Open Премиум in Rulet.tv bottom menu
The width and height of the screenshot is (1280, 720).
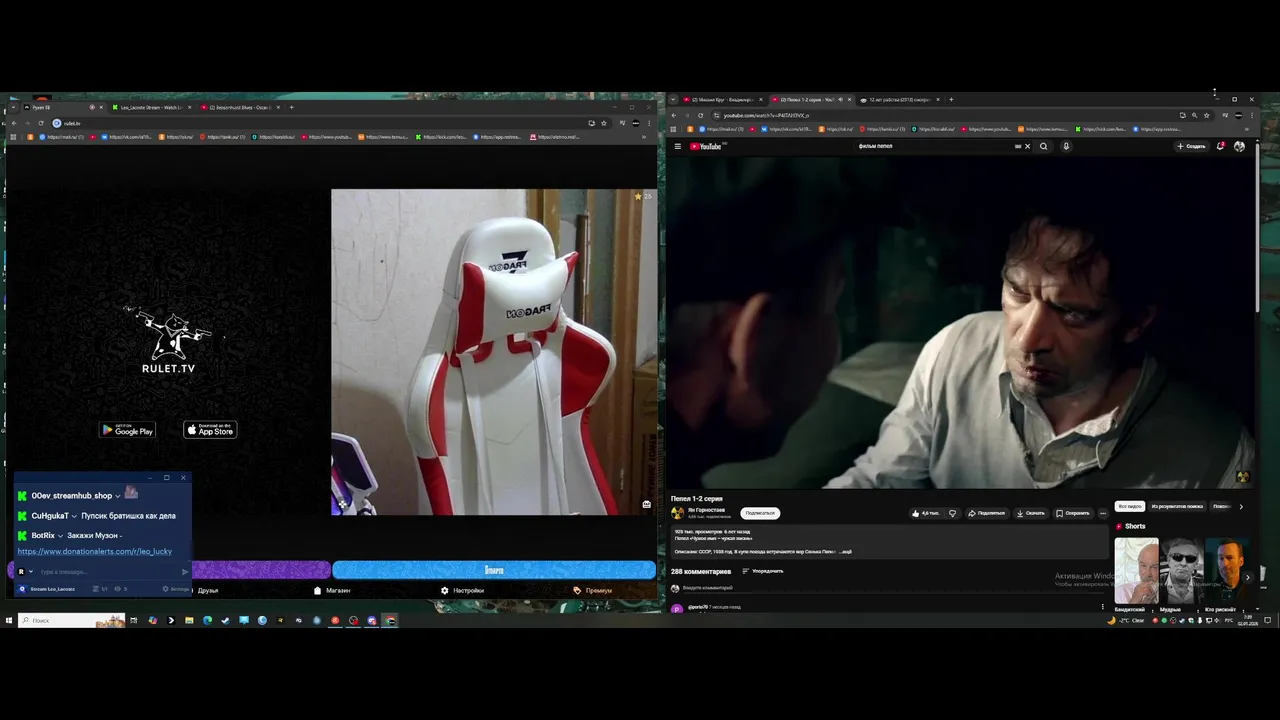(593, 590)
